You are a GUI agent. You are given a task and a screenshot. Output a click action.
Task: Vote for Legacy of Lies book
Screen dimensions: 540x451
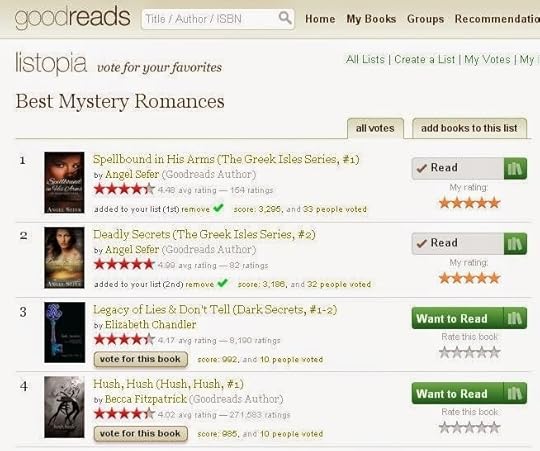click(x=141, y=359)
